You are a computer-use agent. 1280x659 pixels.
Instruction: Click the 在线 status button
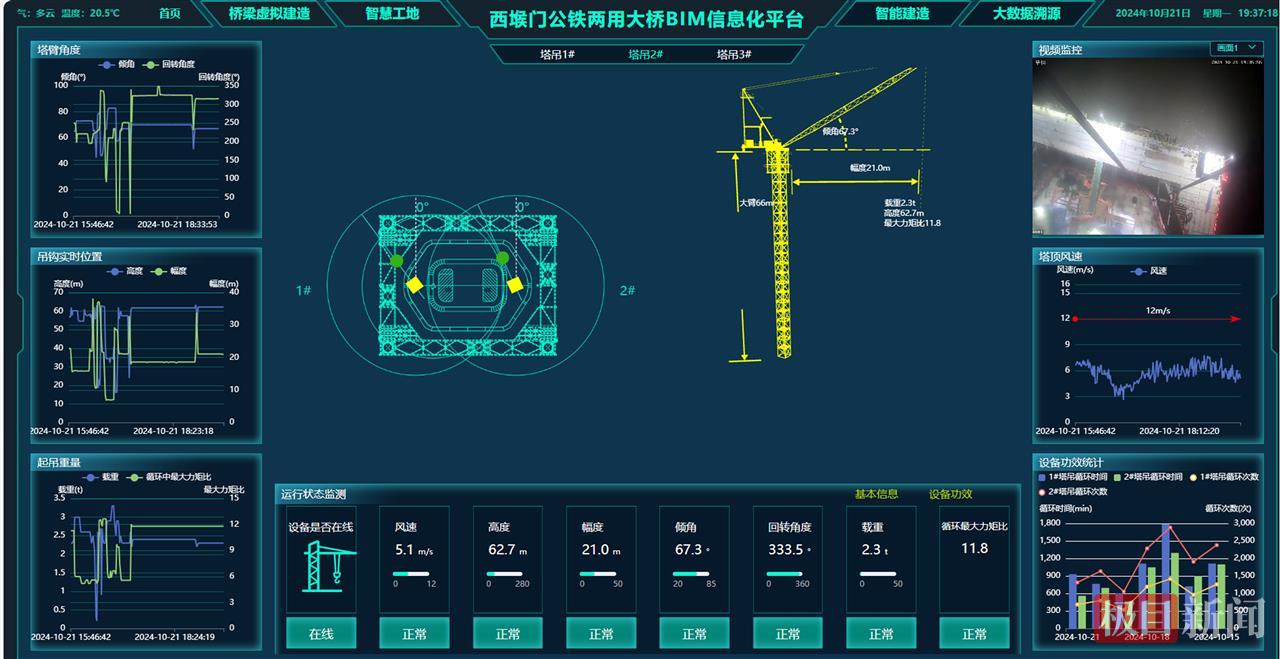point(320,633)
